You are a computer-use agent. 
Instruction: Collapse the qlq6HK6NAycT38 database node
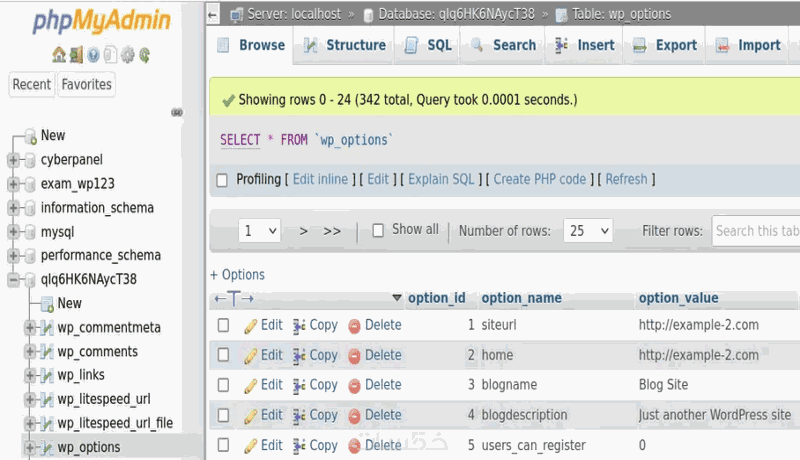(13, 279)
